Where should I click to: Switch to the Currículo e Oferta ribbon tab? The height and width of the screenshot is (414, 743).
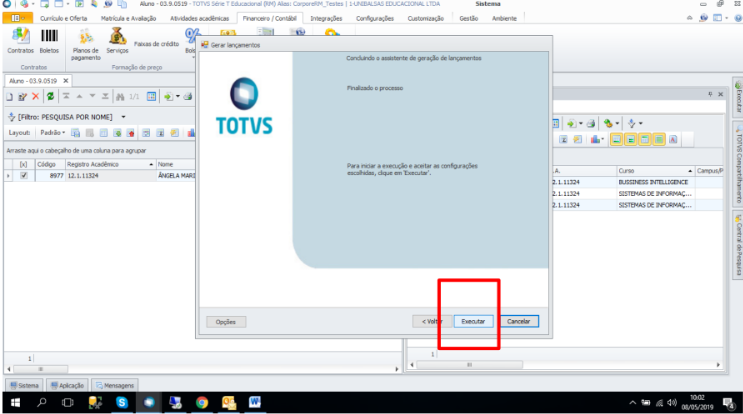pos(64,18)
